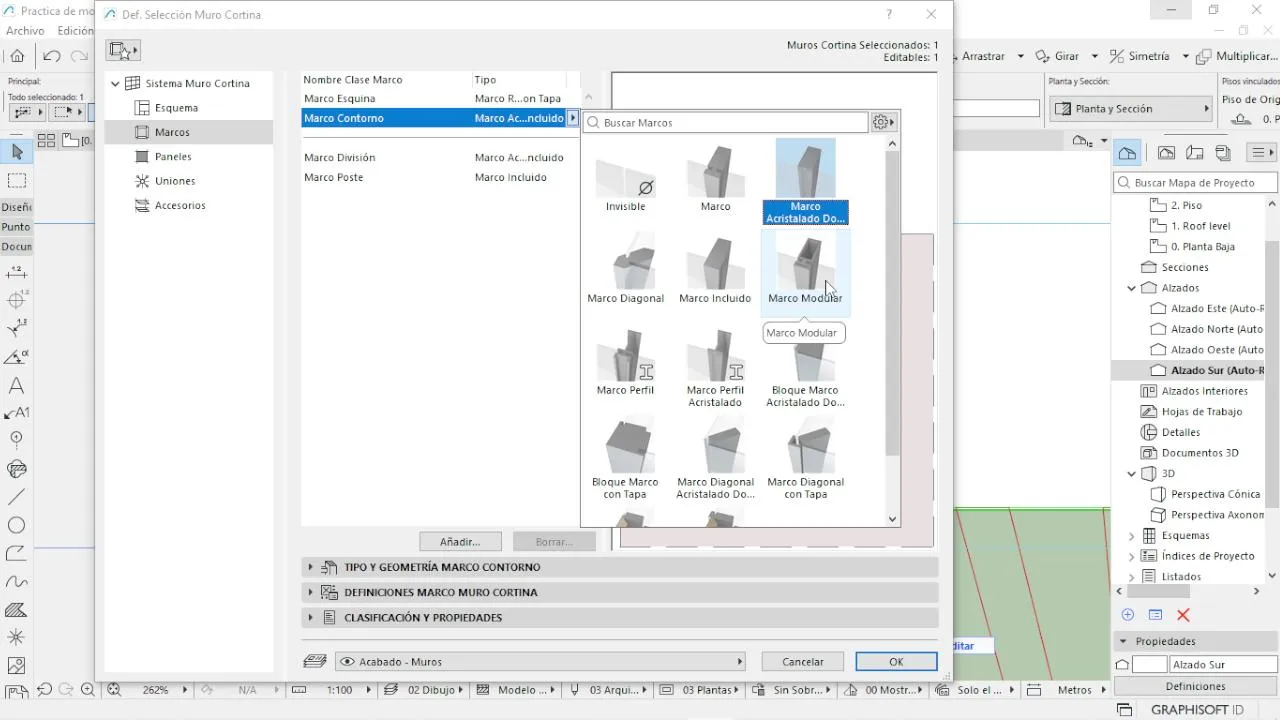The height and width of the screenshot is (720, 1280).
Task: Open Paneles settings page
Action: click(x=173, y=157)
